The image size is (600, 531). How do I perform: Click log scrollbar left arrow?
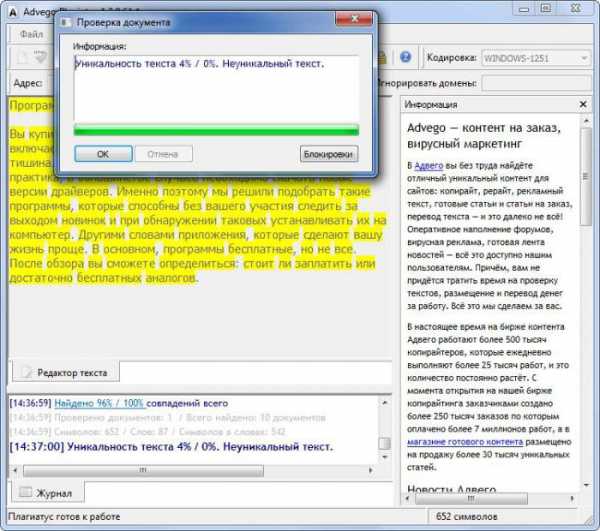coord(15,470)
